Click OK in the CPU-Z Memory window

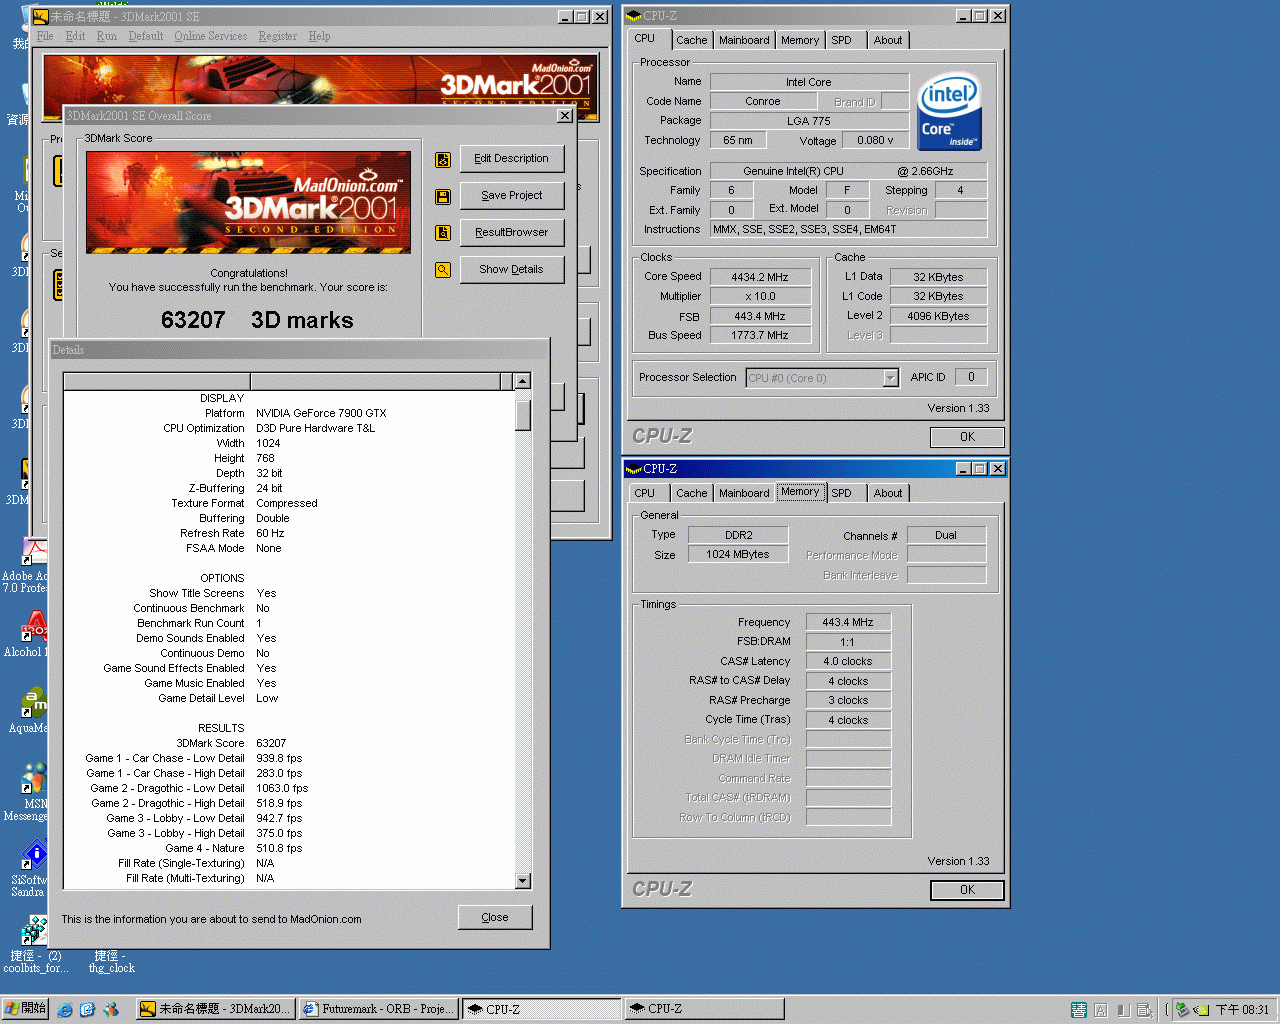point(967,890)
